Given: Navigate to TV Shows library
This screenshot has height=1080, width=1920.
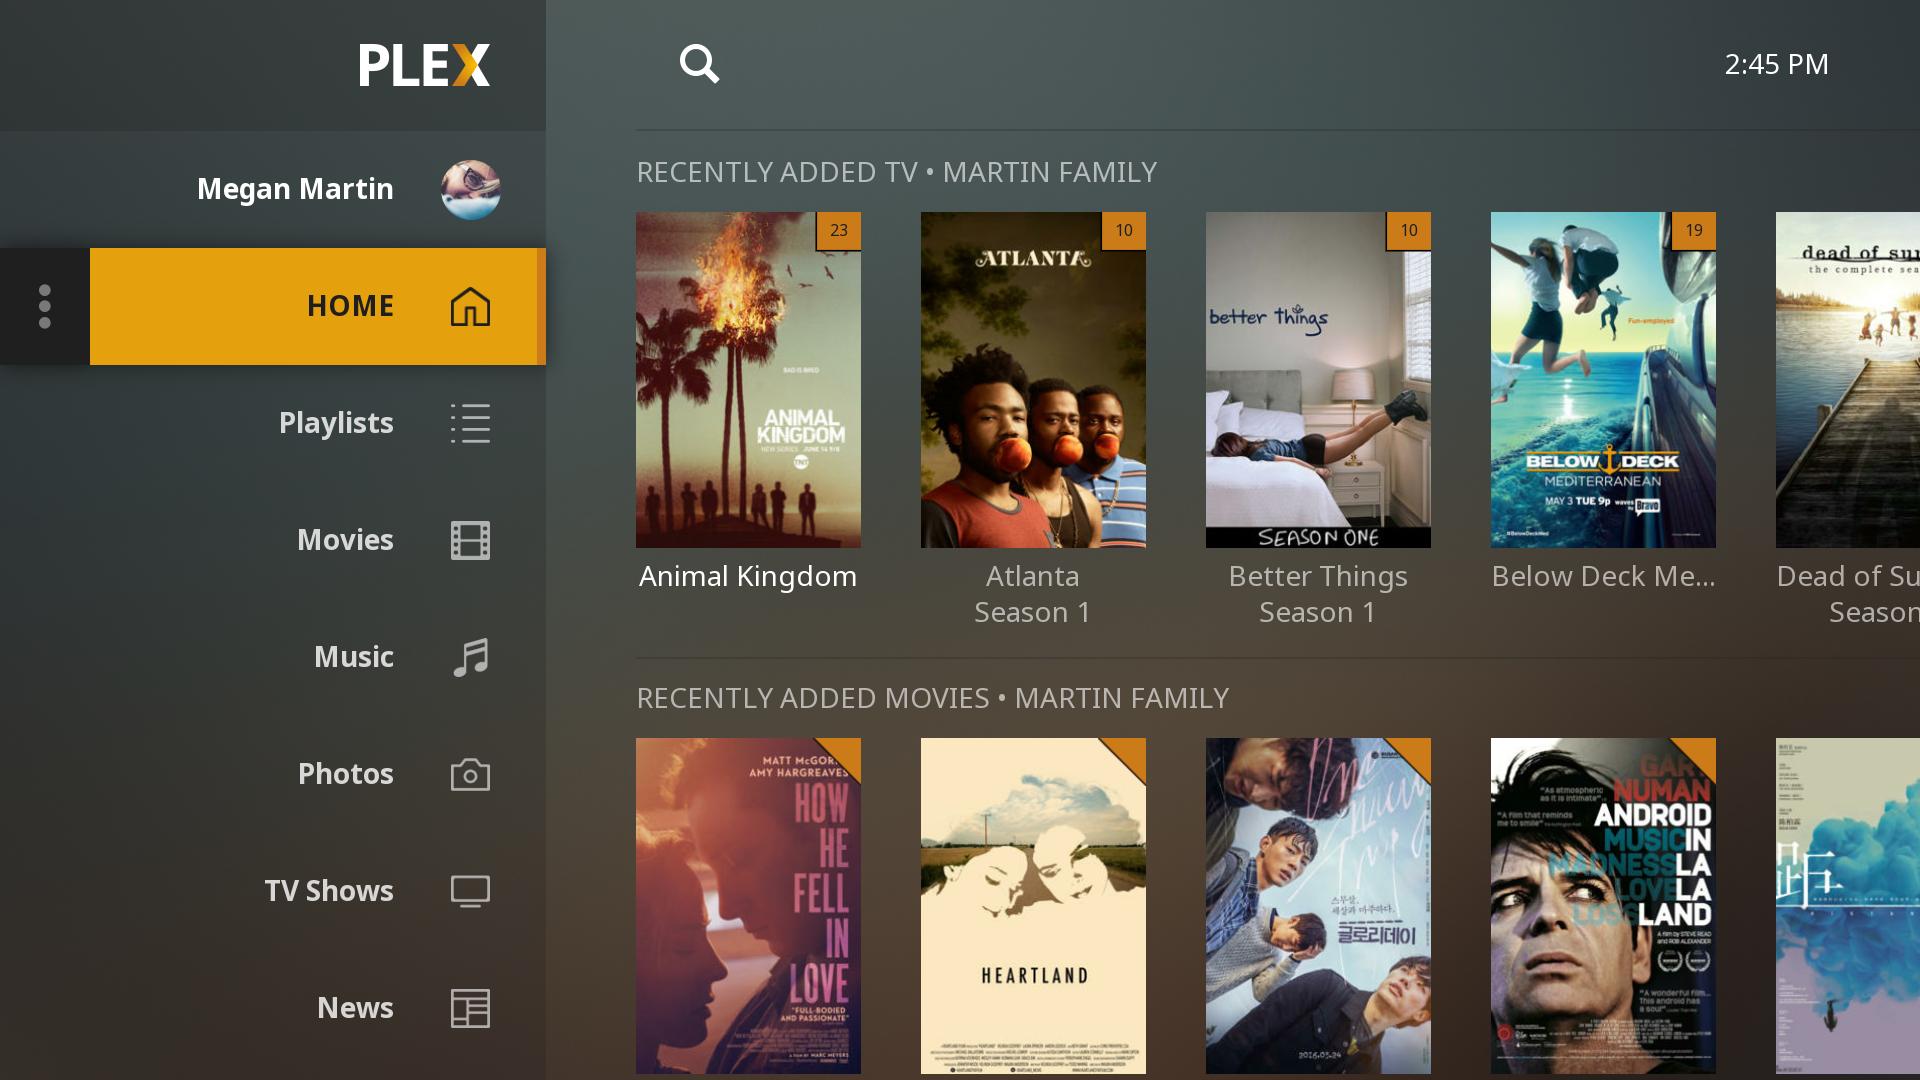Looking at the screenshot, I should click(327, 891).
